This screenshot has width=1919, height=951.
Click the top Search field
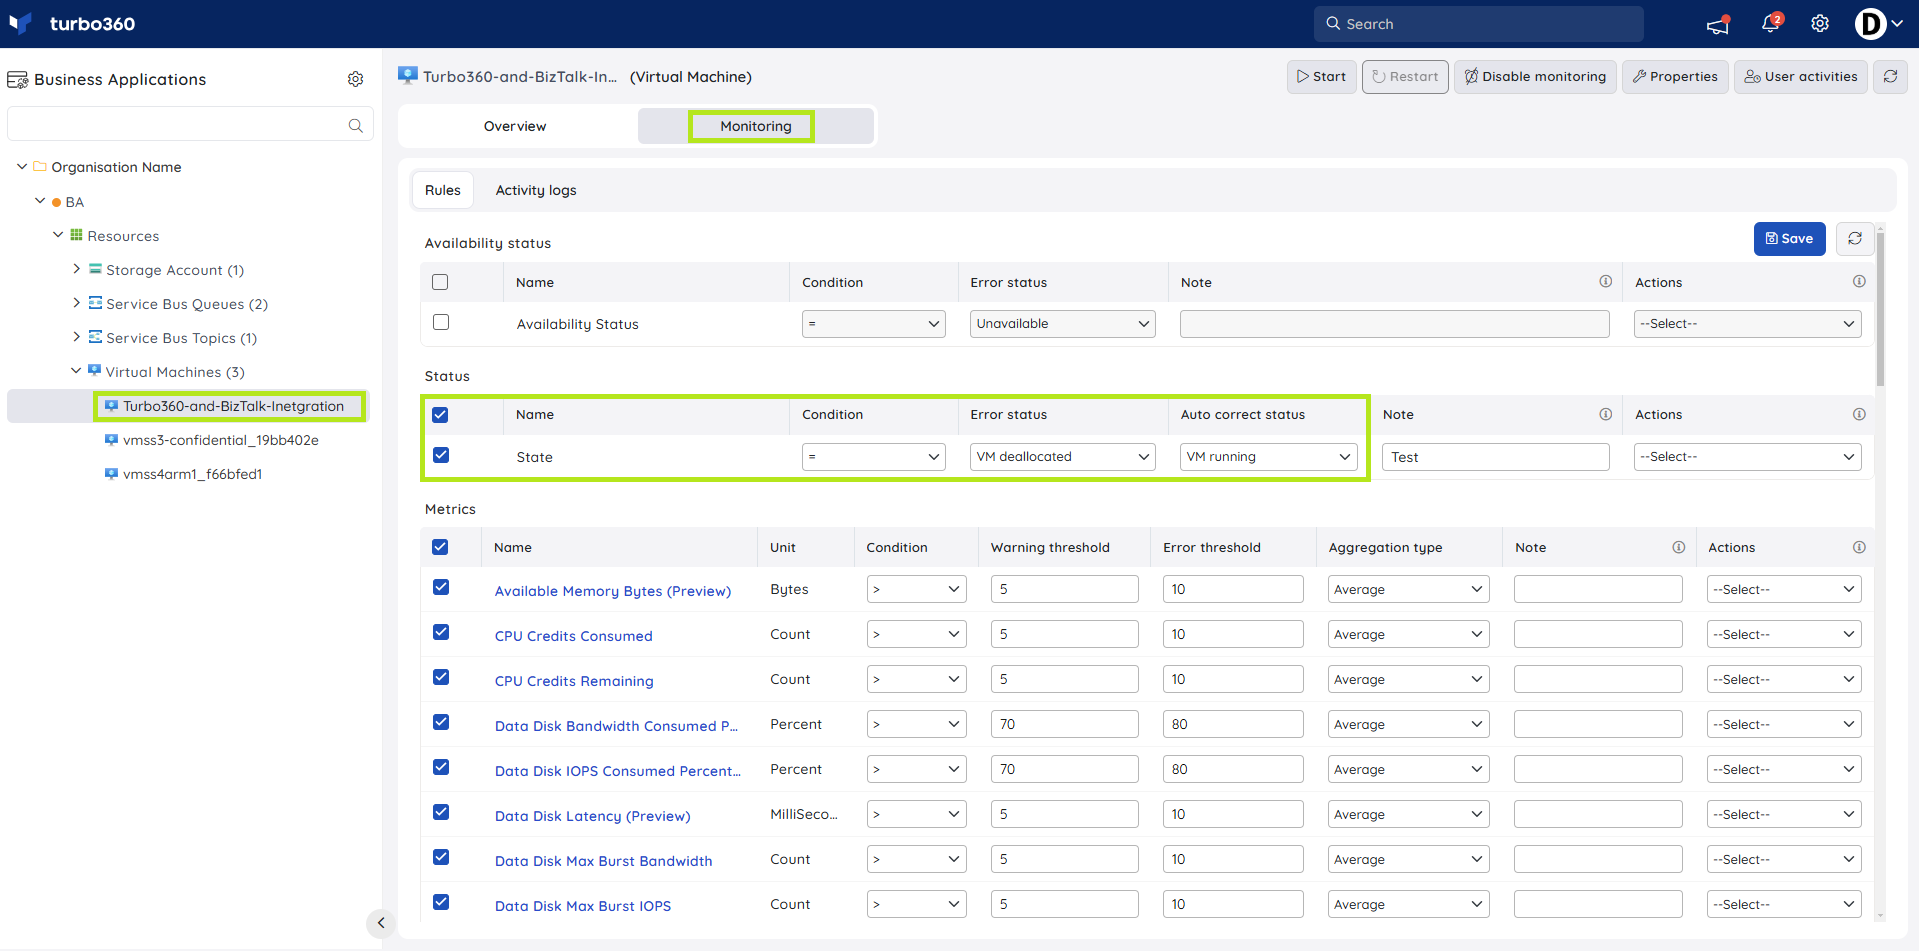coord(1478,24)
